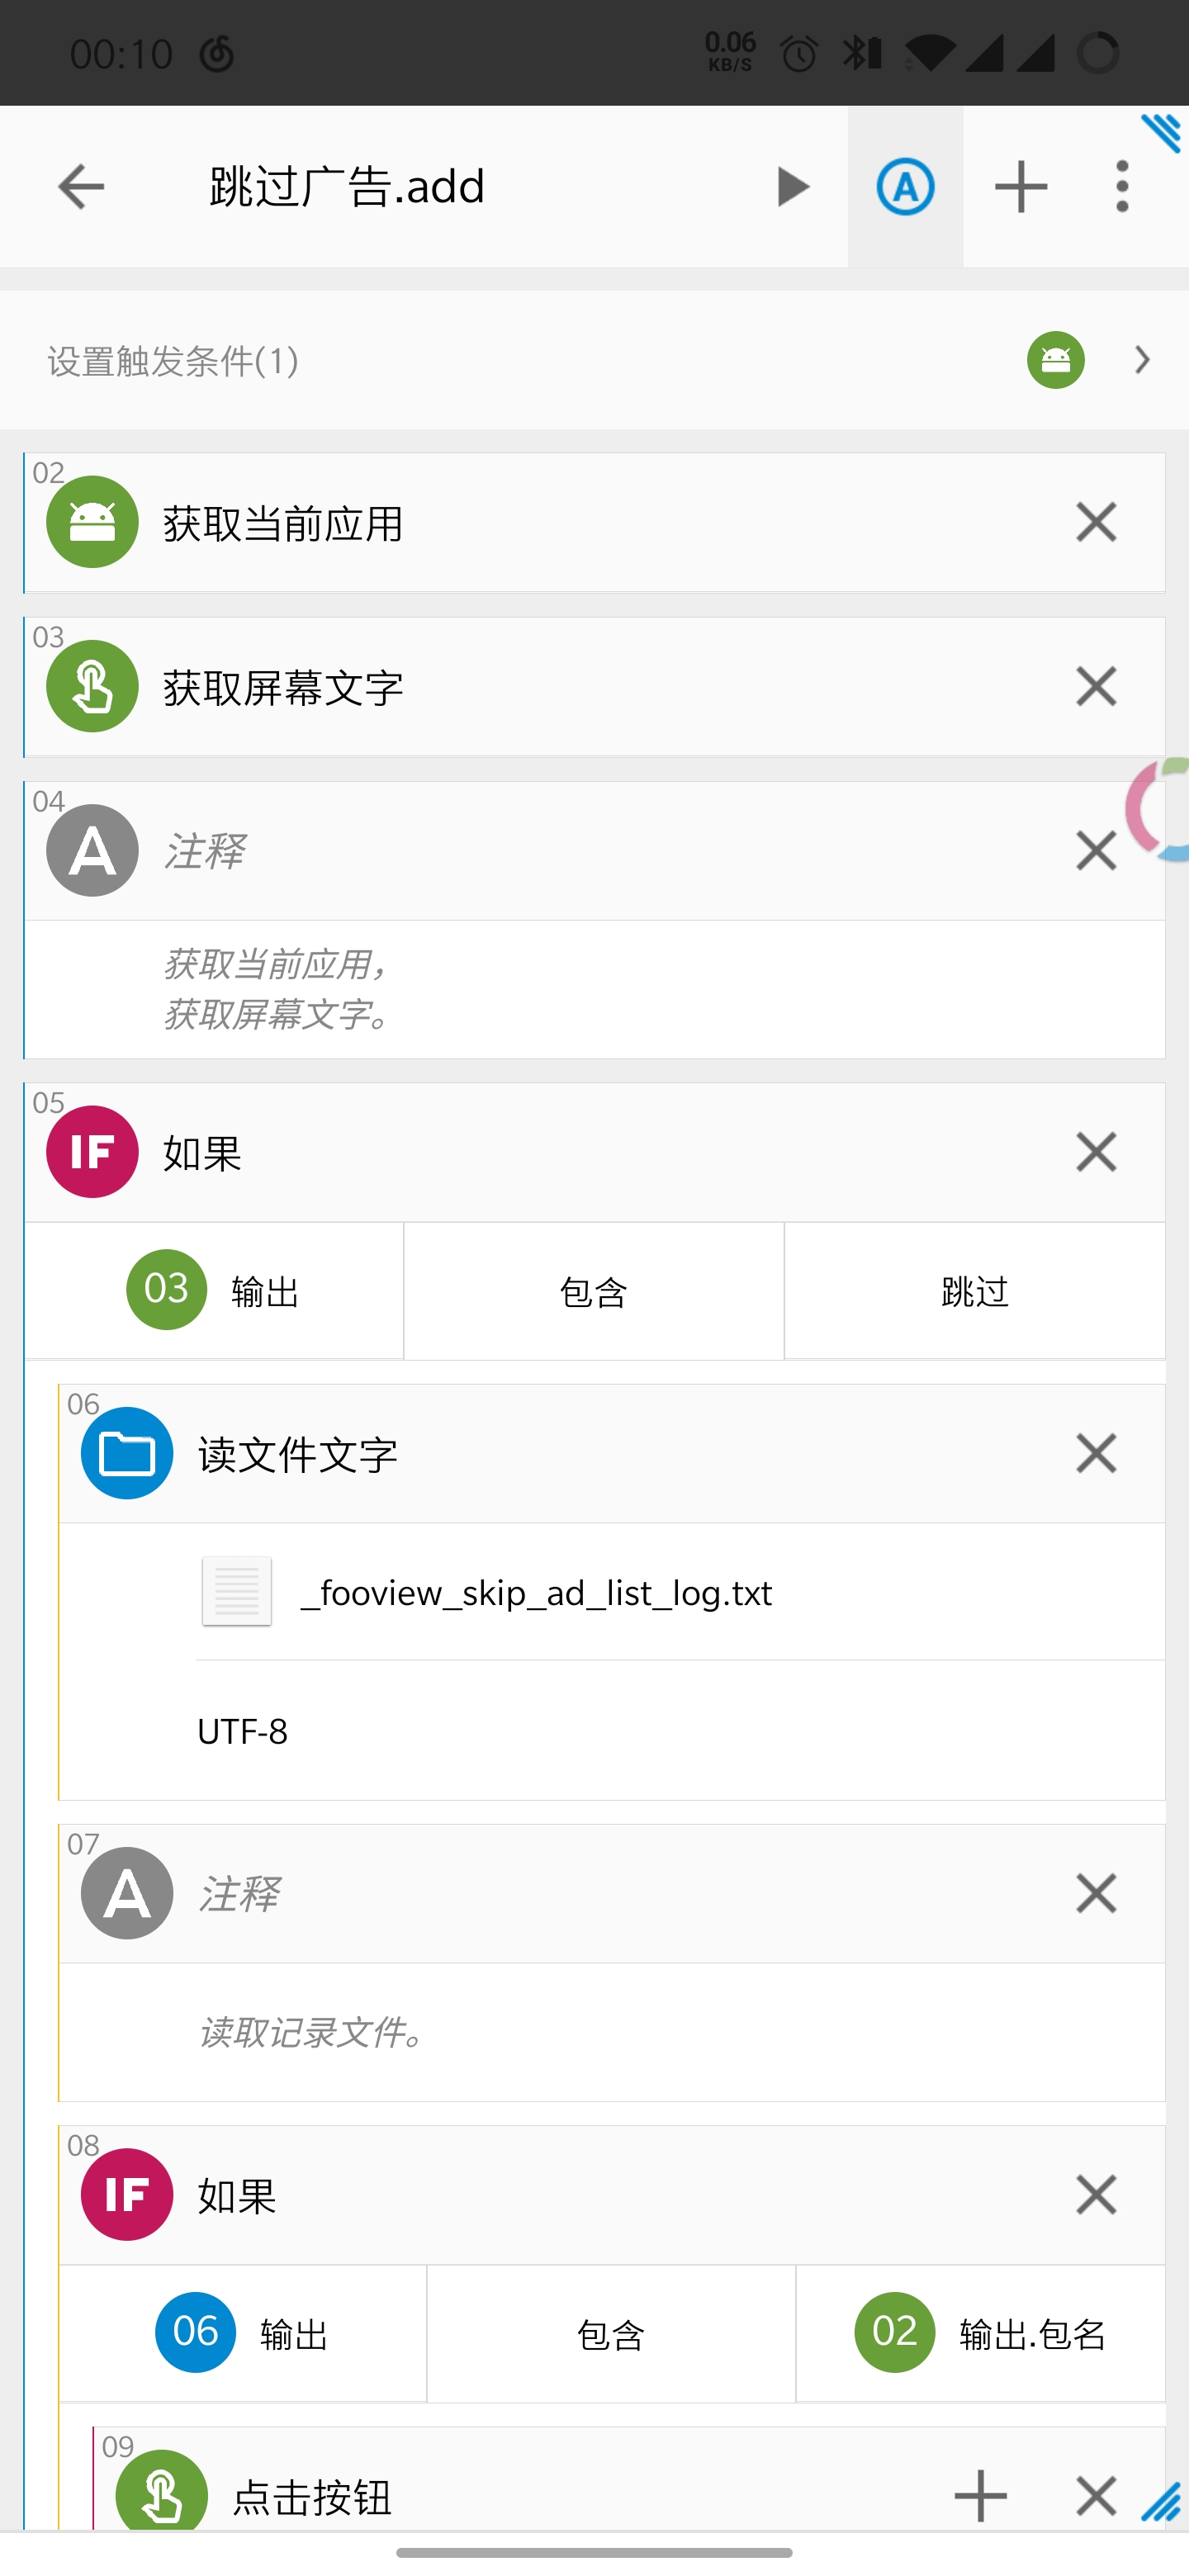Edit the 跳过 condition value
Viewport: 1189px width, 2576px height.
pos(975,1292)
